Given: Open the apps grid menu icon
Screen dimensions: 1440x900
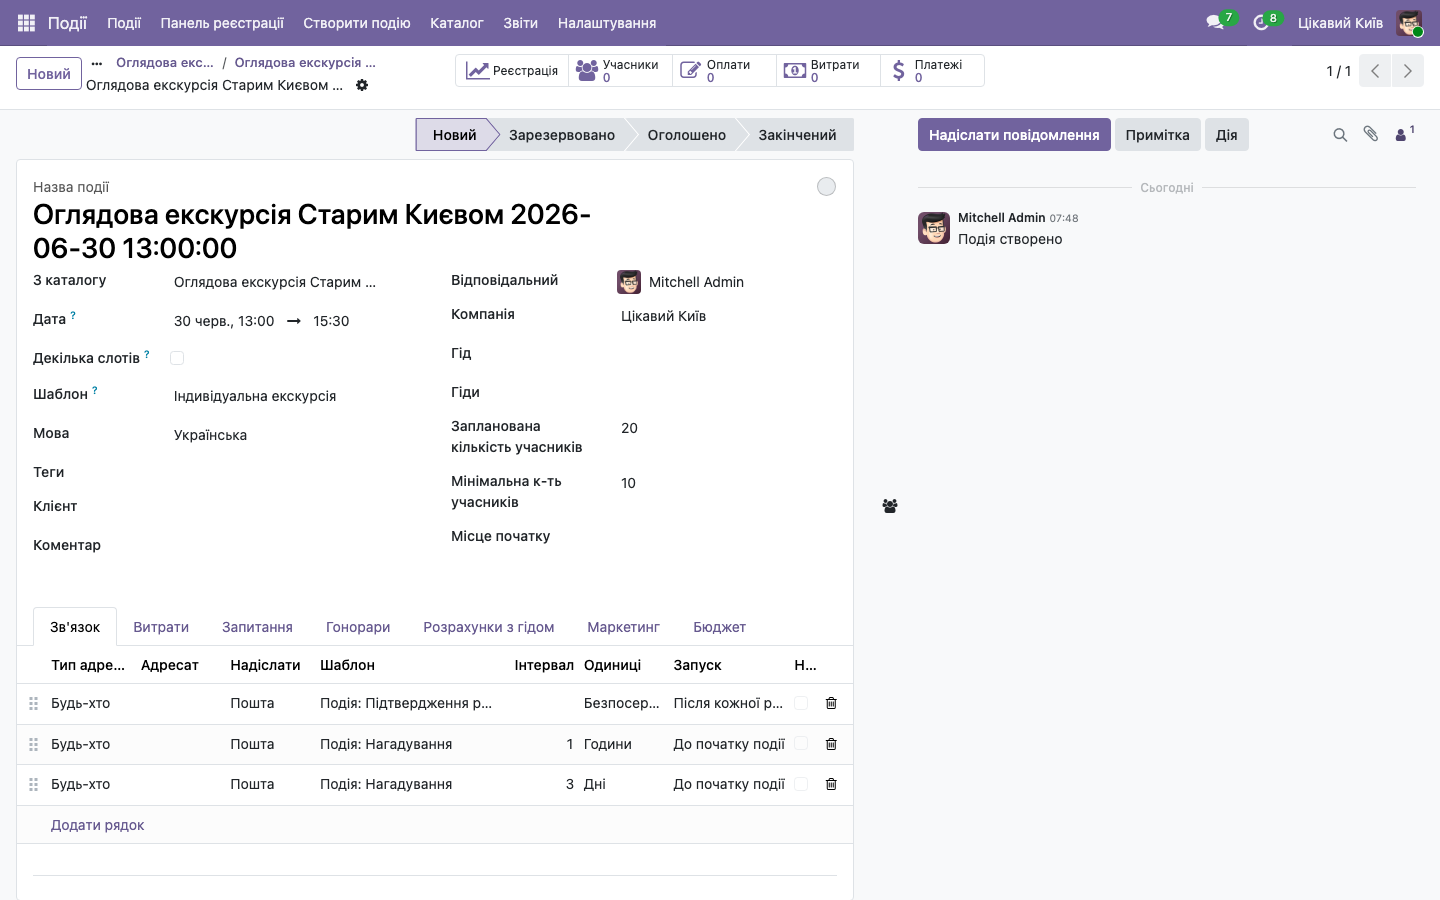Looking at the screenshot, I should click(x=26, y=22).
